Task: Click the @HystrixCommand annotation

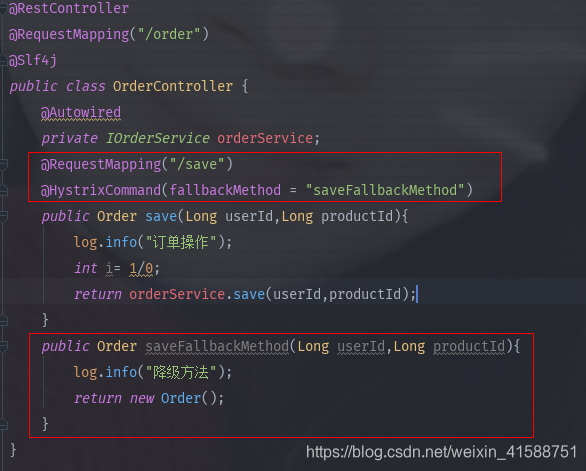Action: pos(101,190)
